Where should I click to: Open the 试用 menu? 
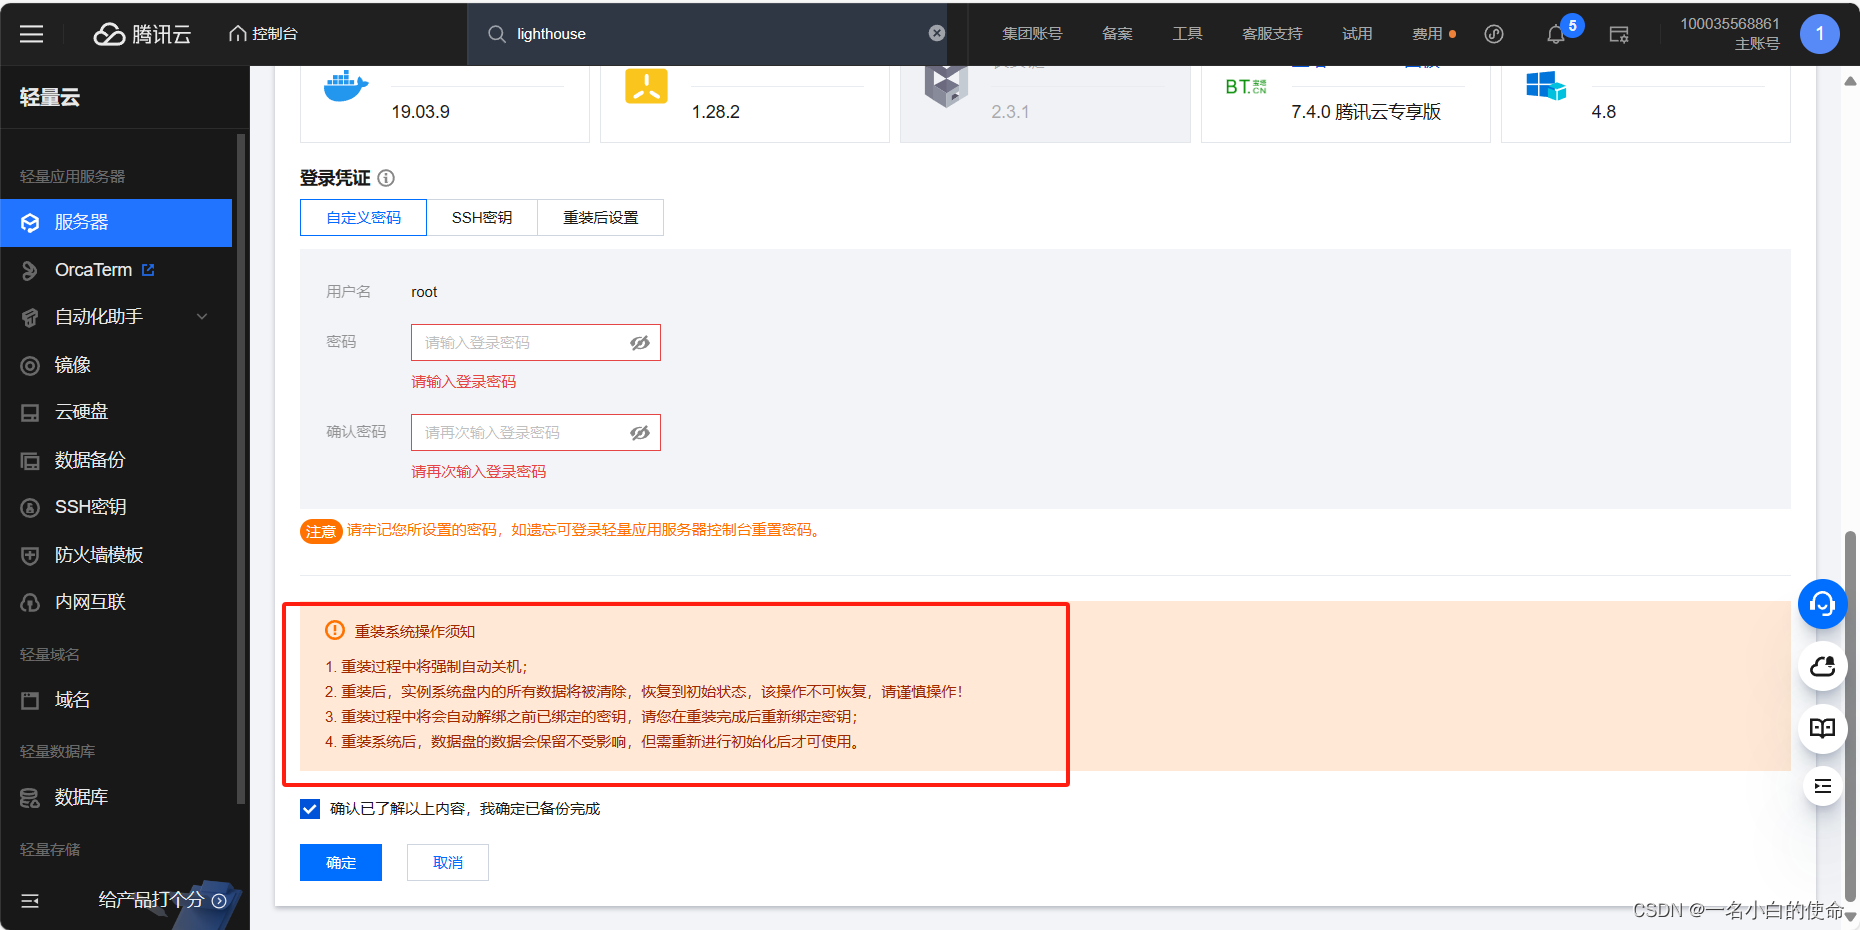1357,34
